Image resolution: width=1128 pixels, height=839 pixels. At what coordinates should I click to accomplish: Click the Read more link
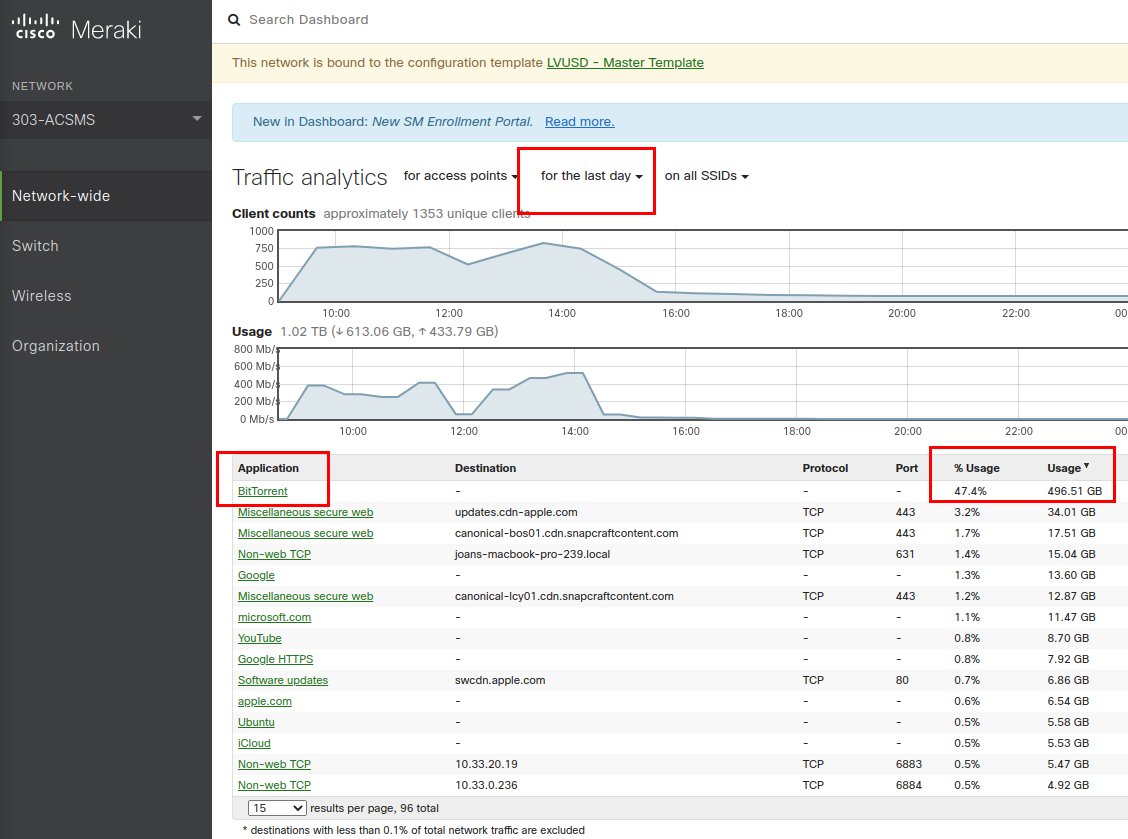pos(579,122)
